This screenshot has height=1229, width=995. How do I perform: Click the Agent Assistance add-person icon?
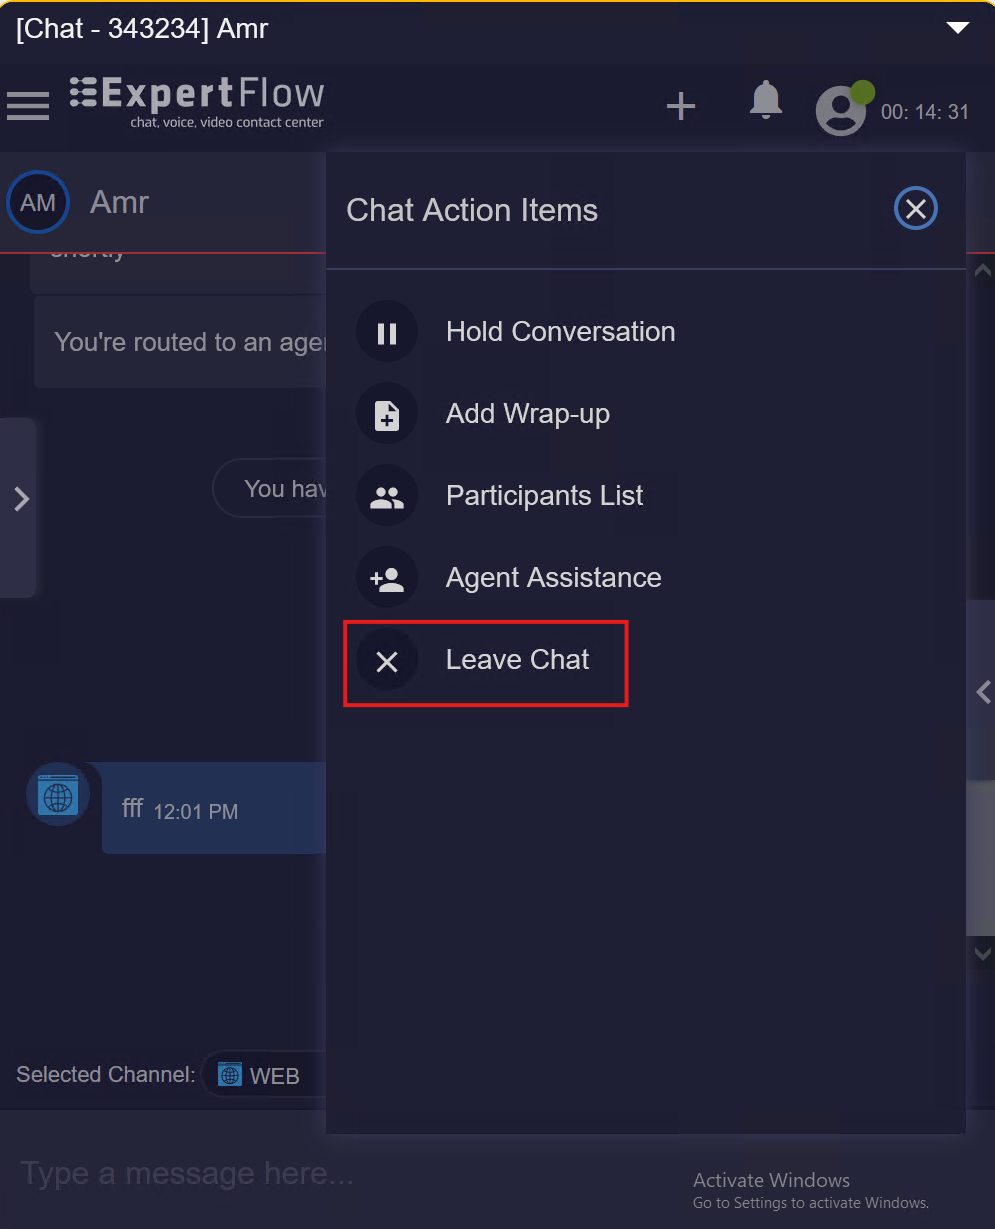[387, 578]
